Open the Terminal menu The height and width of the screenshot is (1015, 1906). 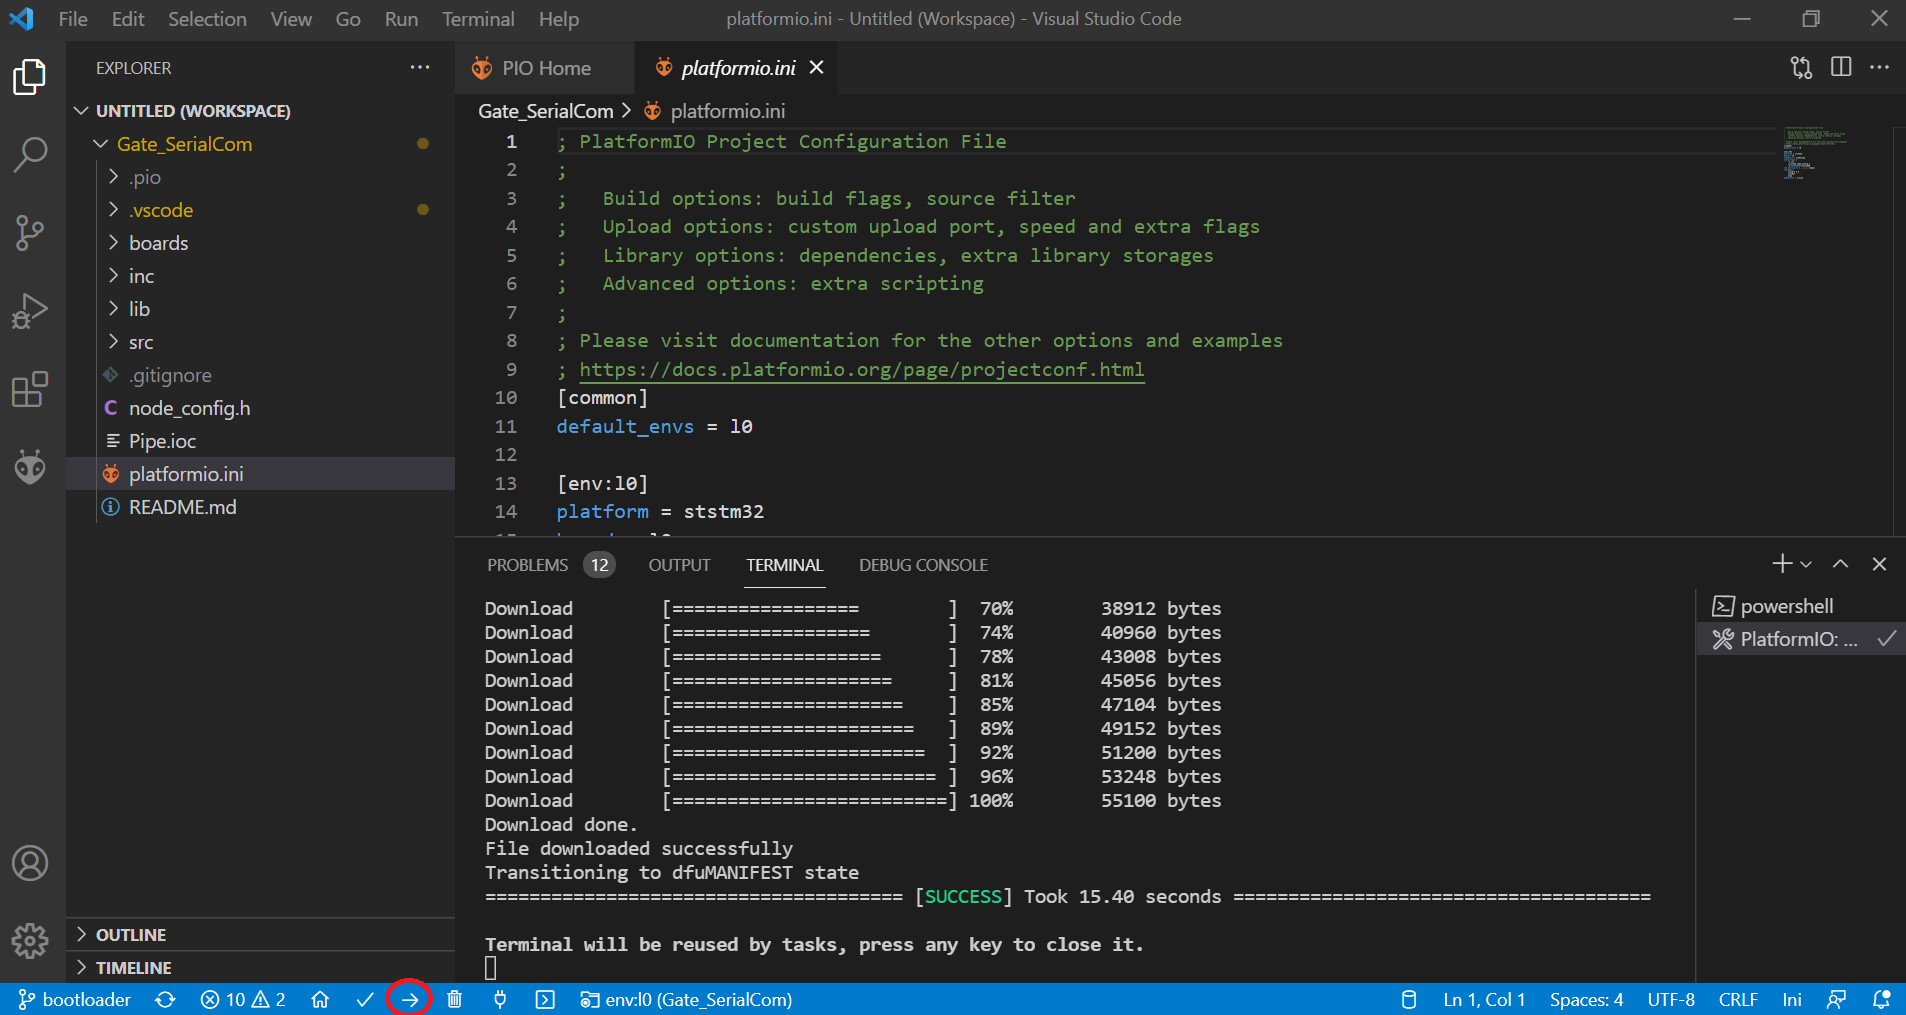click(x=478, y=19)
